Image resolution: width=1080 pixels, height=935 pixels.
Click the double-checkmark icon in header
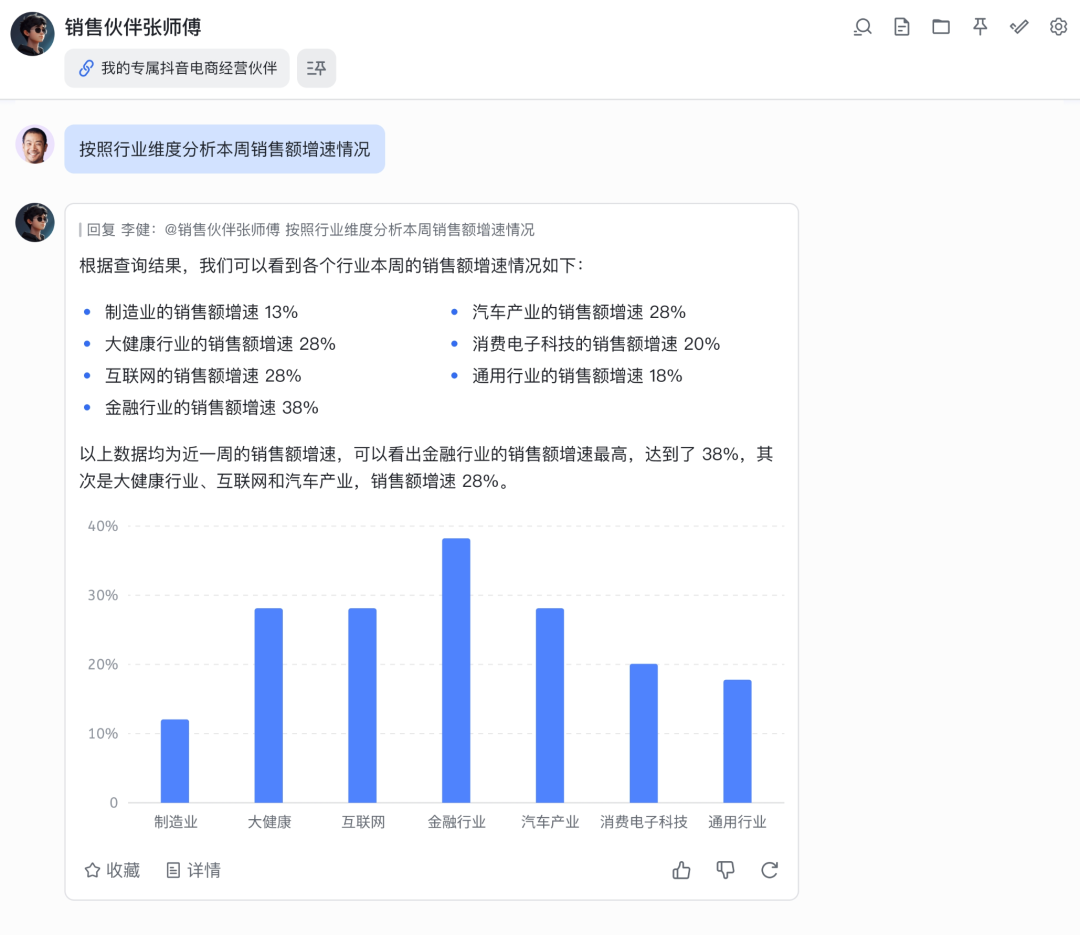(1019, 27)
